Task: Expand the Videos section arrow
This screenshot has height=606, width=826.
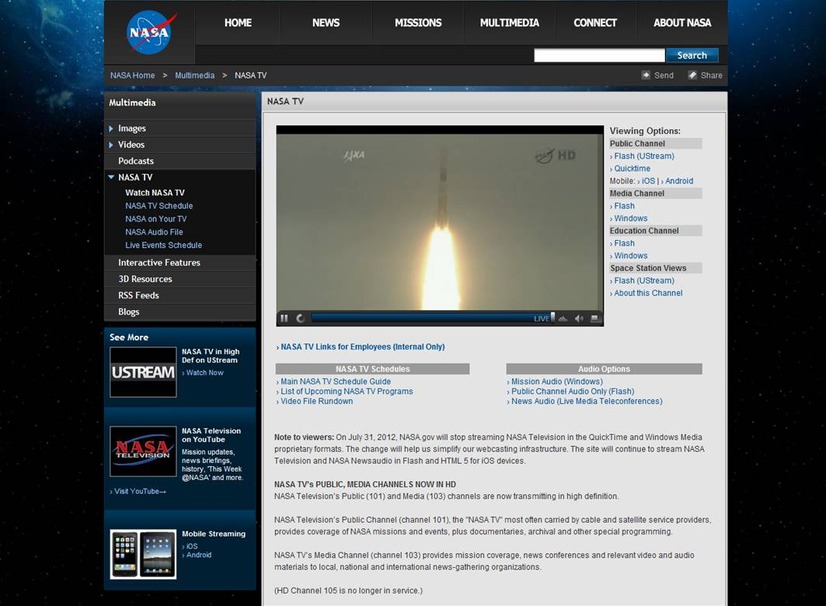Action: point(111,145)
